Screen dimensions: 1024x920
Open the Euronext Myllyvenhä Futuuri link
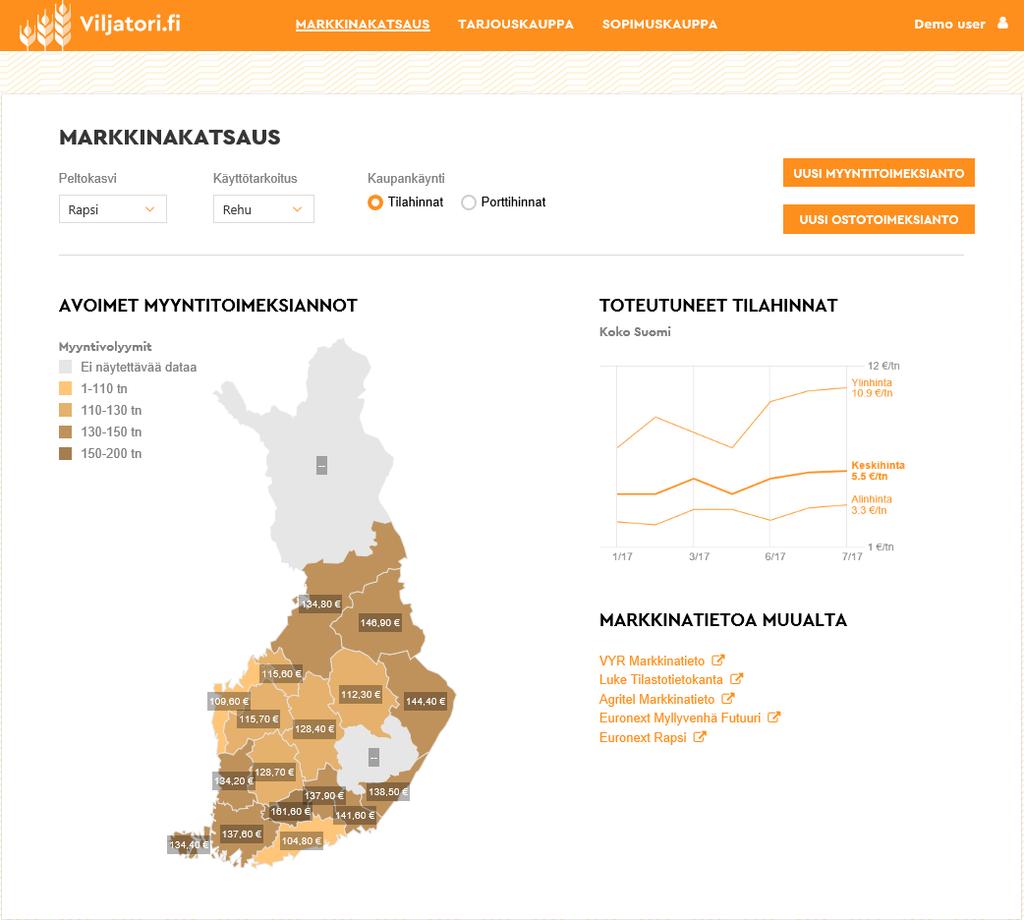tap(680, 718)
